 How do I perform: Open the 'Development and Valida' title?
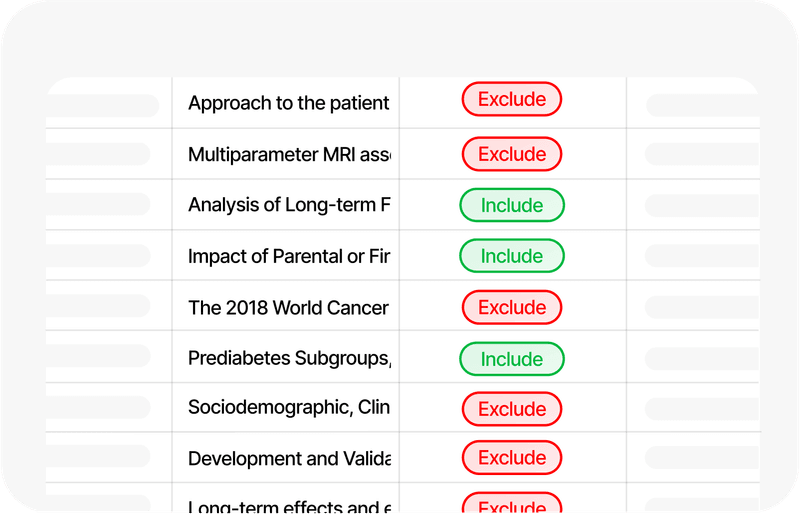click(x=288, y=459)
